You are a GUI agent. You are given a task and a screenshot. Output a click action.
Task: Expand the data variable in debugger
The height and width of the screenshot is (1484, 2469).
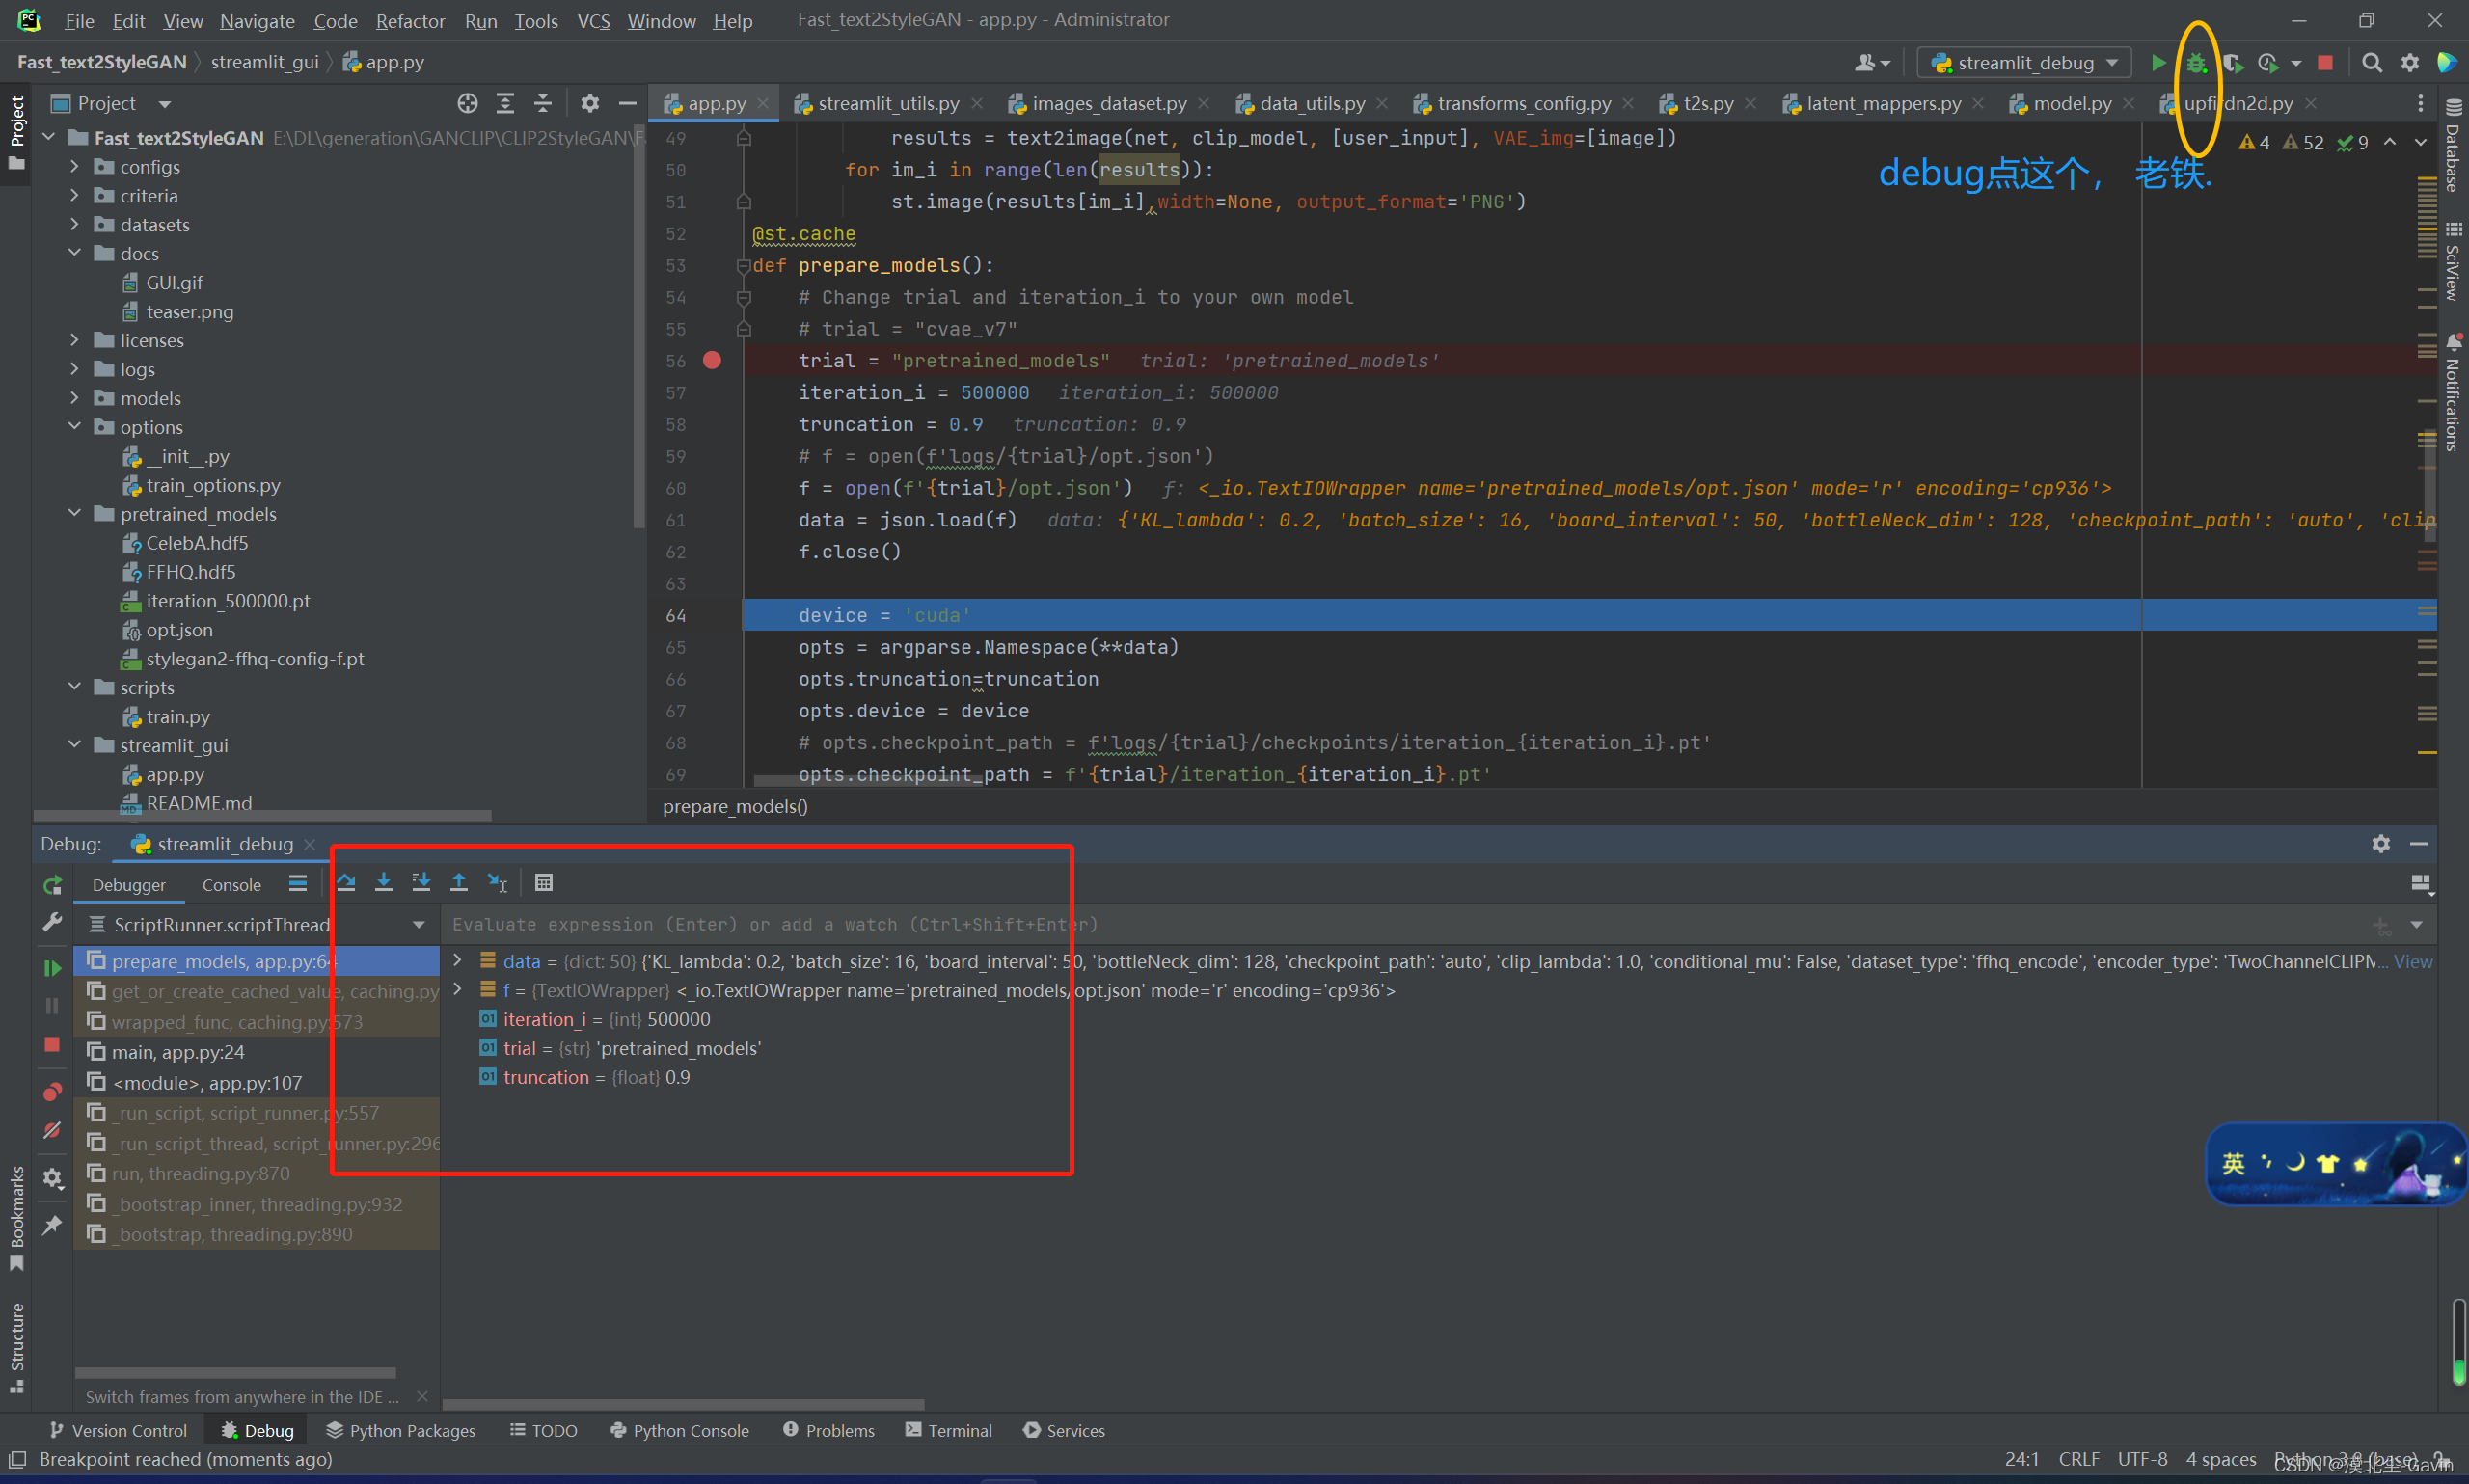tap(458, 961)
